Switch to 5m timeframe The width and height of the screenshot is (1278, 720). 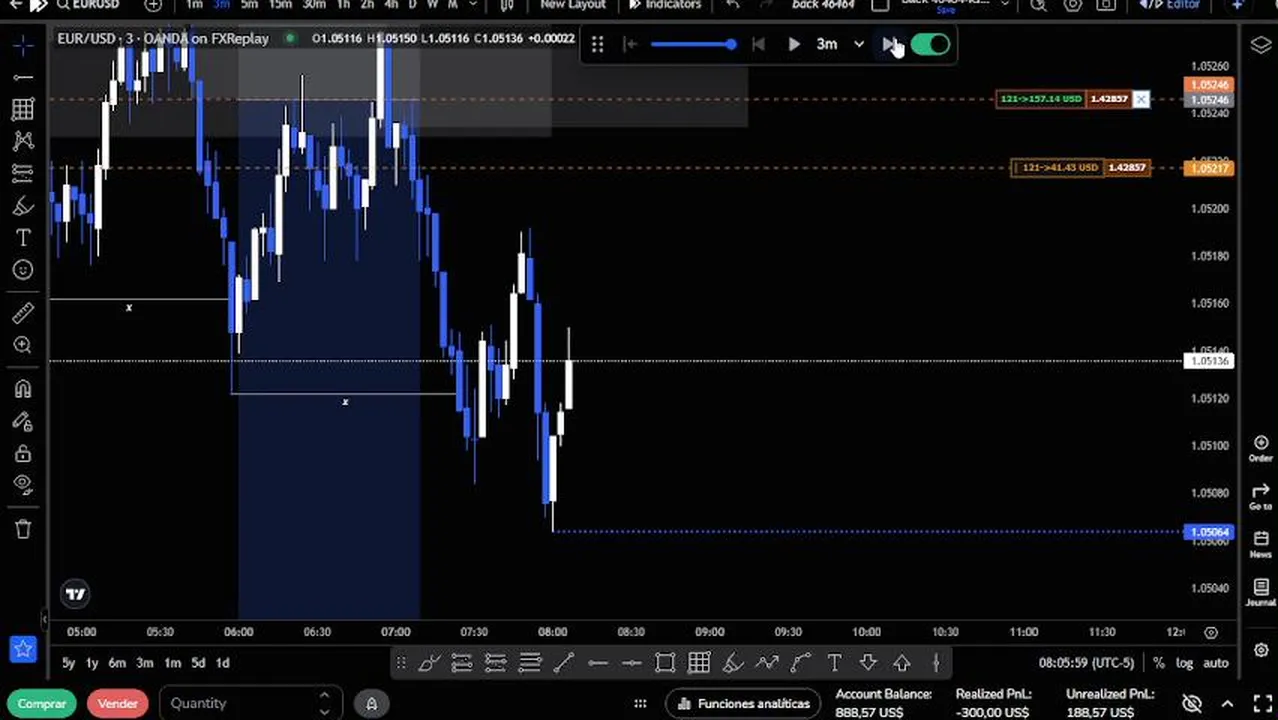(249, 5)
